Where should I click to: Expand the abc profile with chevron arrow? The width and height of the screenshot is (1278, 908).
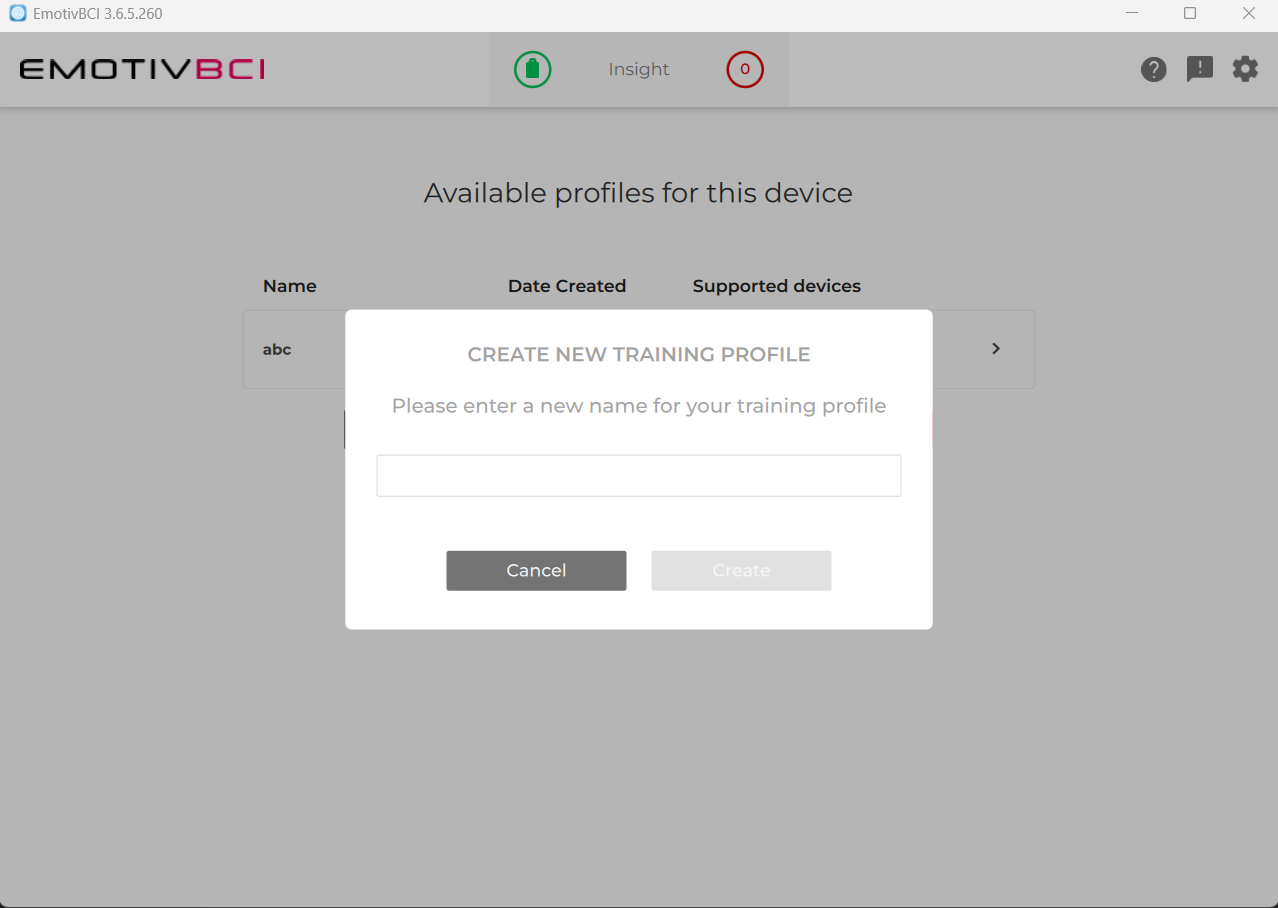coord(995,349)
